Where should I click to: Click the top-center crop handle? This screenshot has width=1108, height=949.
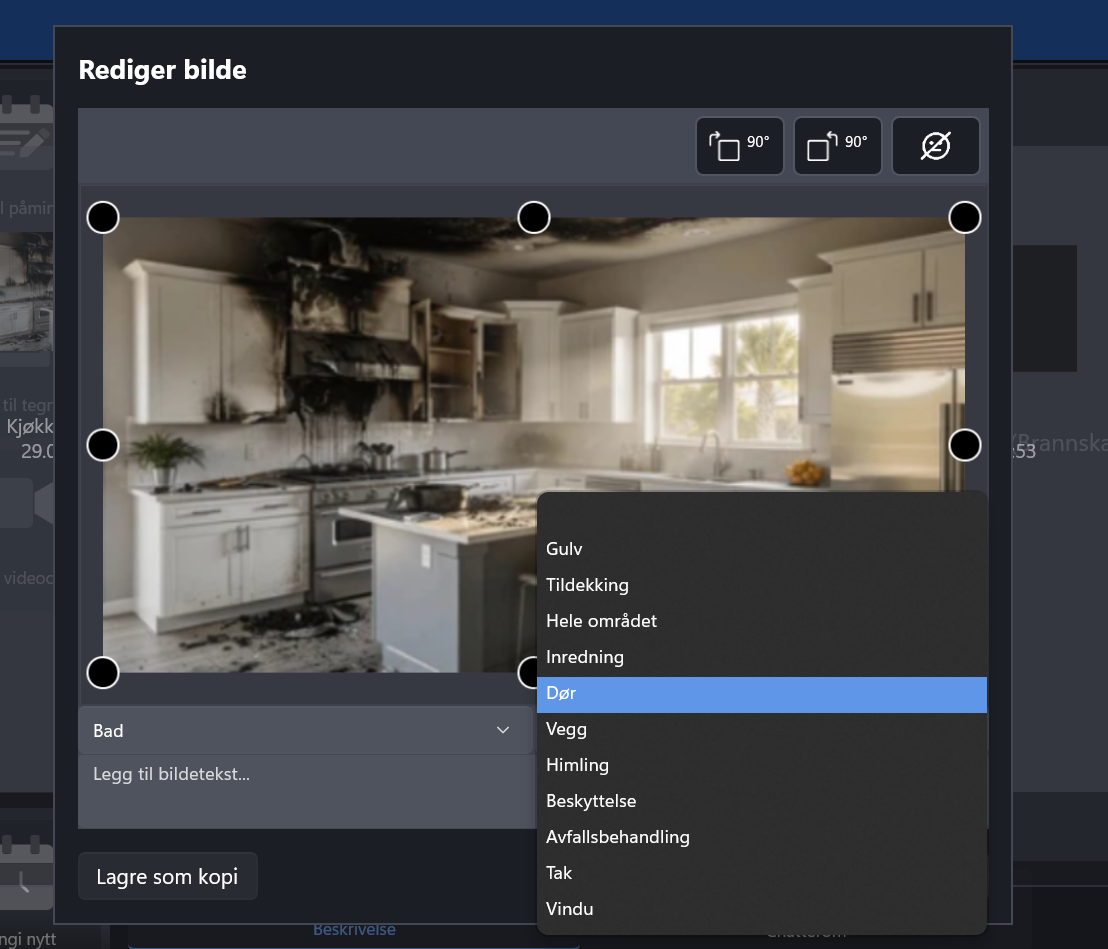[x=534, y=217]
